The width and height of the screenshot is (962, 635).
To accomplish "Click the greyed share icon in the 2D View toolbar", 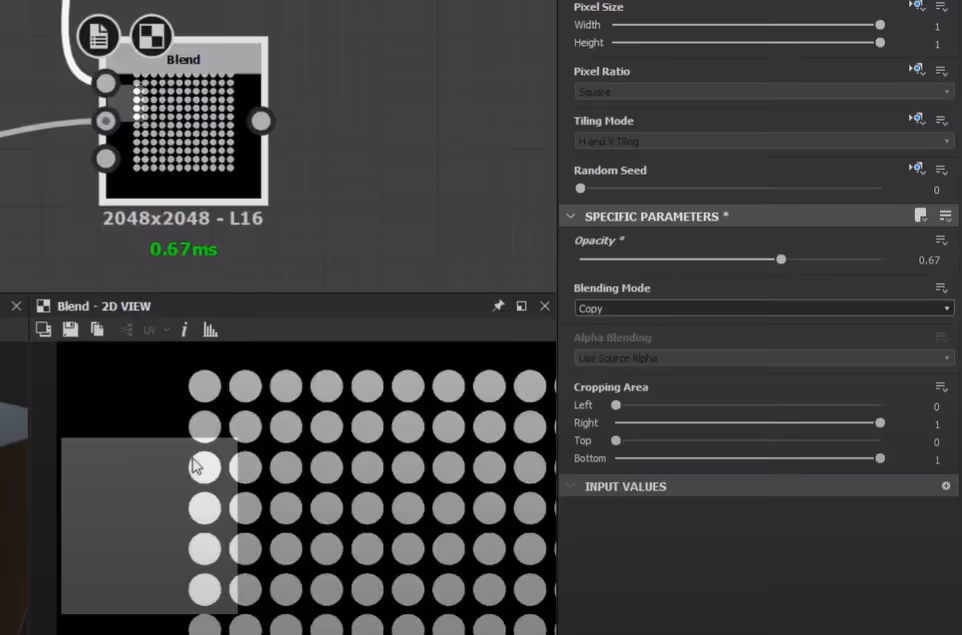I will 126,330.
